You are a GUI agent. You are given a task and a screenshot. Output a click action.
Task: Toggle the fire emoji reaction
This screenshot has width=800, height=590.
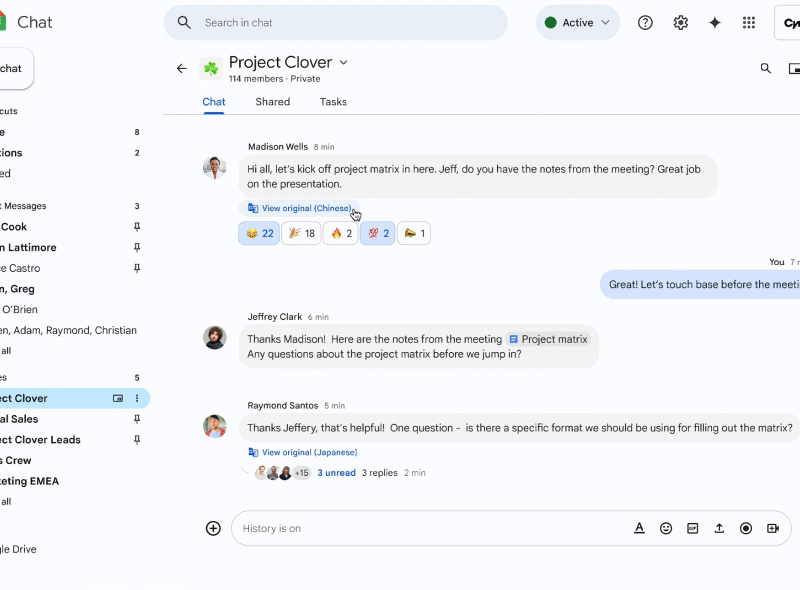341,233
